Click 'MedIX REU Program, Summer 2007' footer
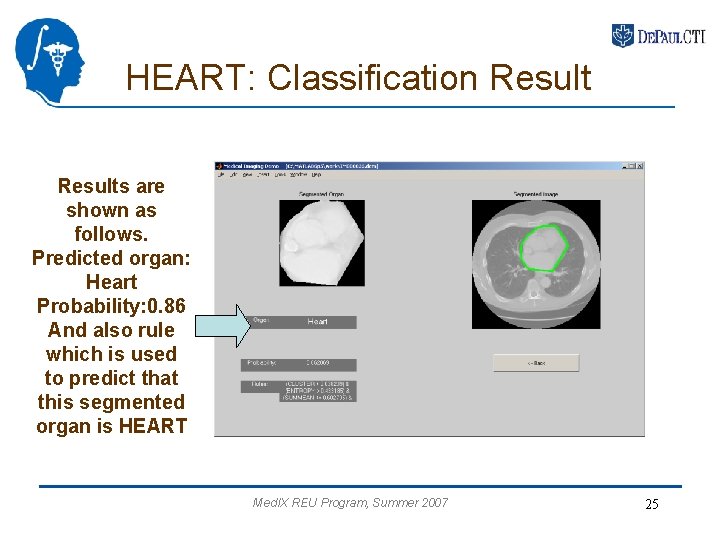Screen dimensions: 720x540 350,502
